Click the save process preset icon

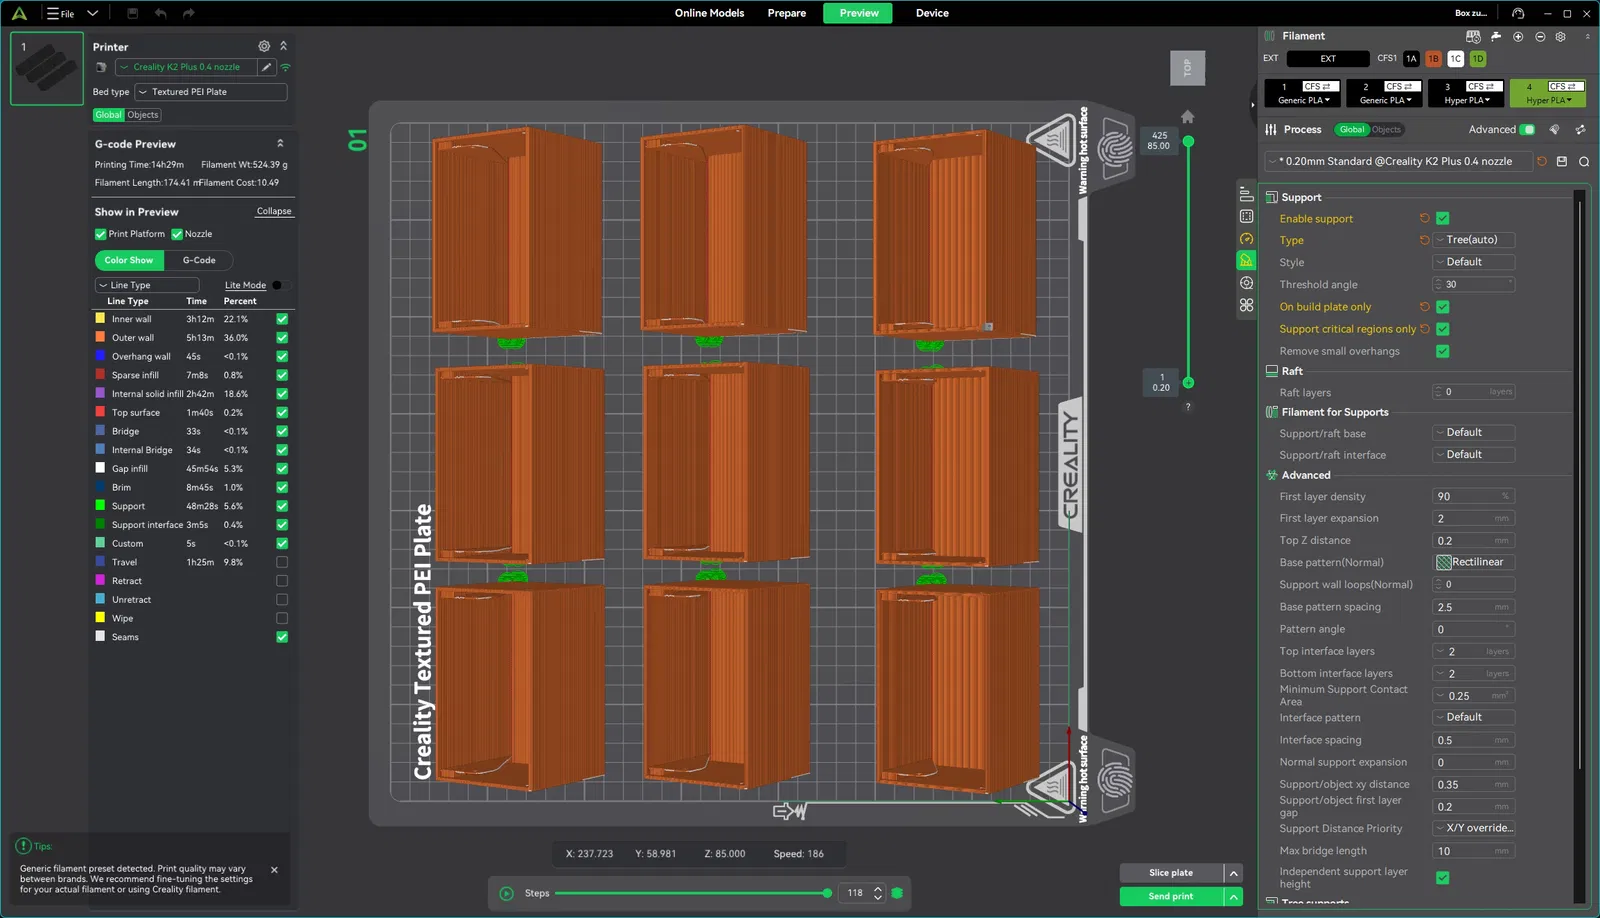(1562, 161)
